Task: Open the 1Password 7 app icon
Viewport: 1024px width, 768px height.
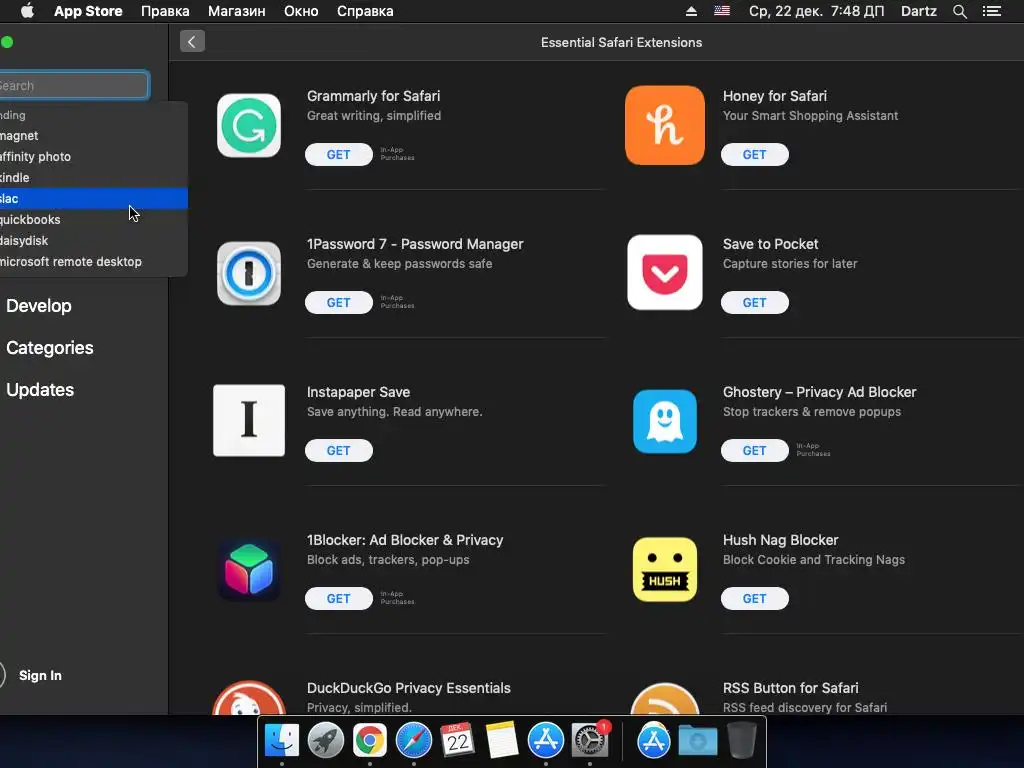Action: click(249, 274)
